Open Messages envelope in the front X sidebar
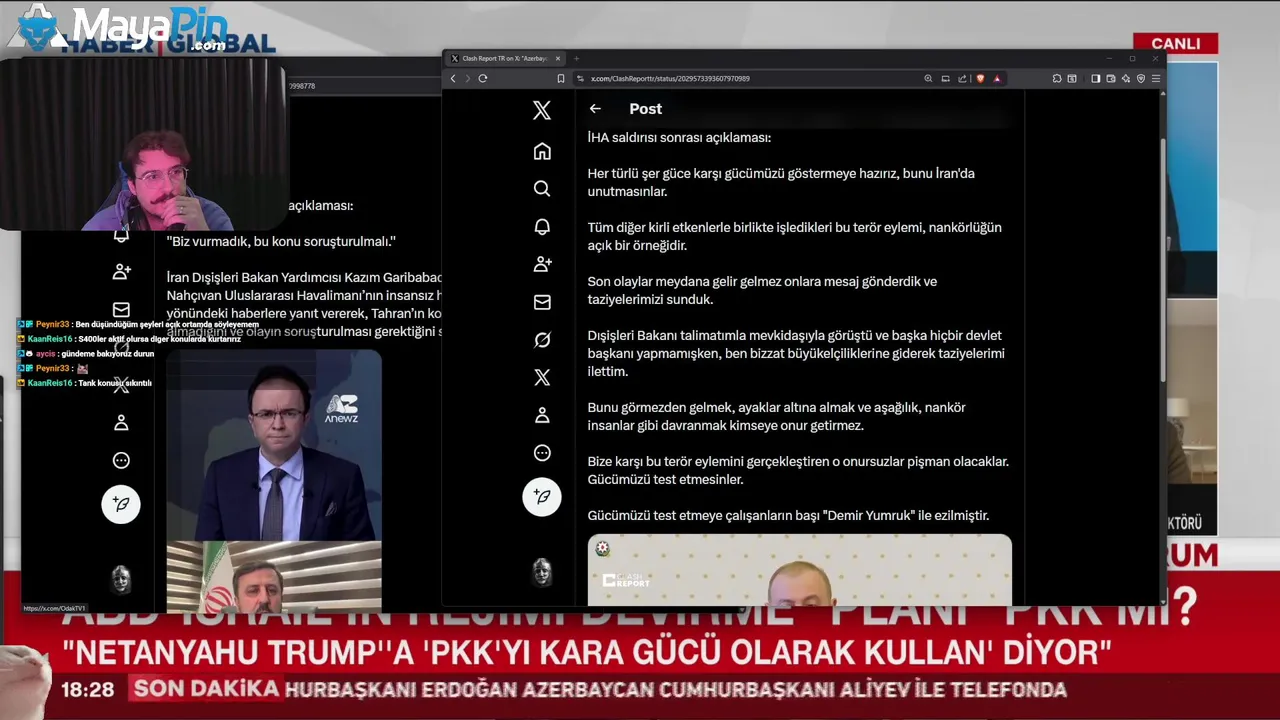 542,302
